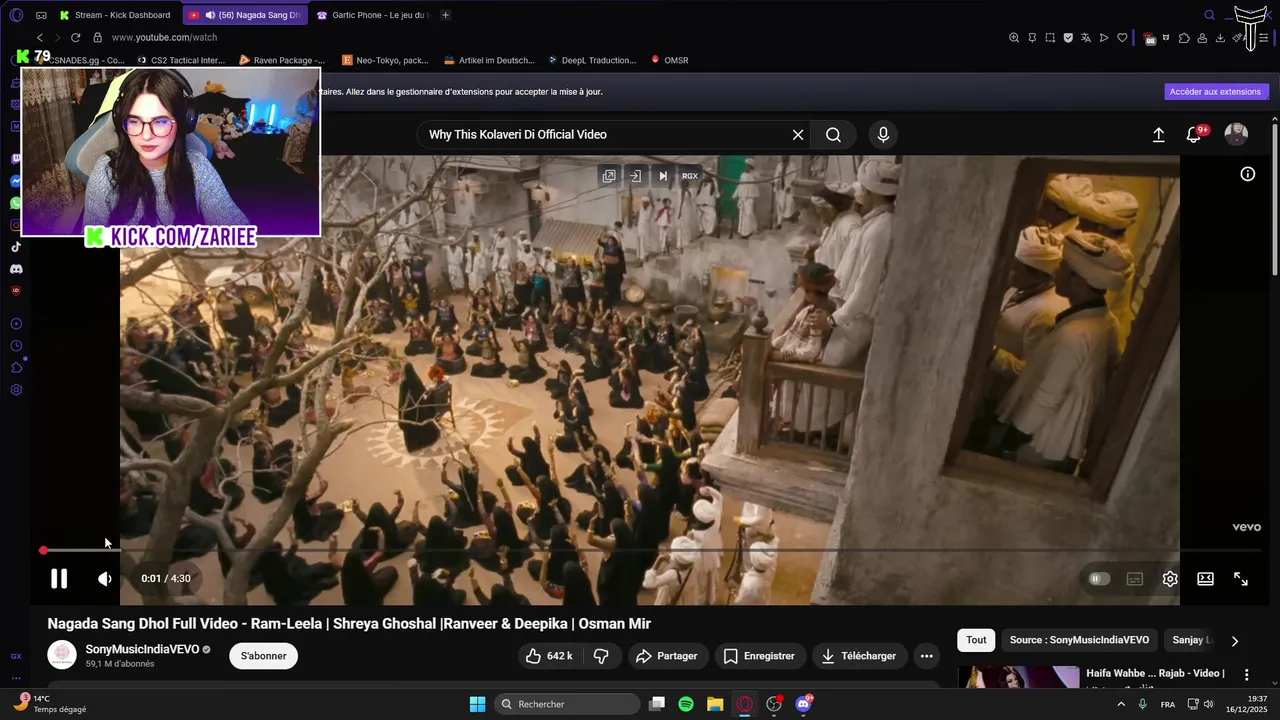Start voice search with the microphone

(x=883, y=135)
